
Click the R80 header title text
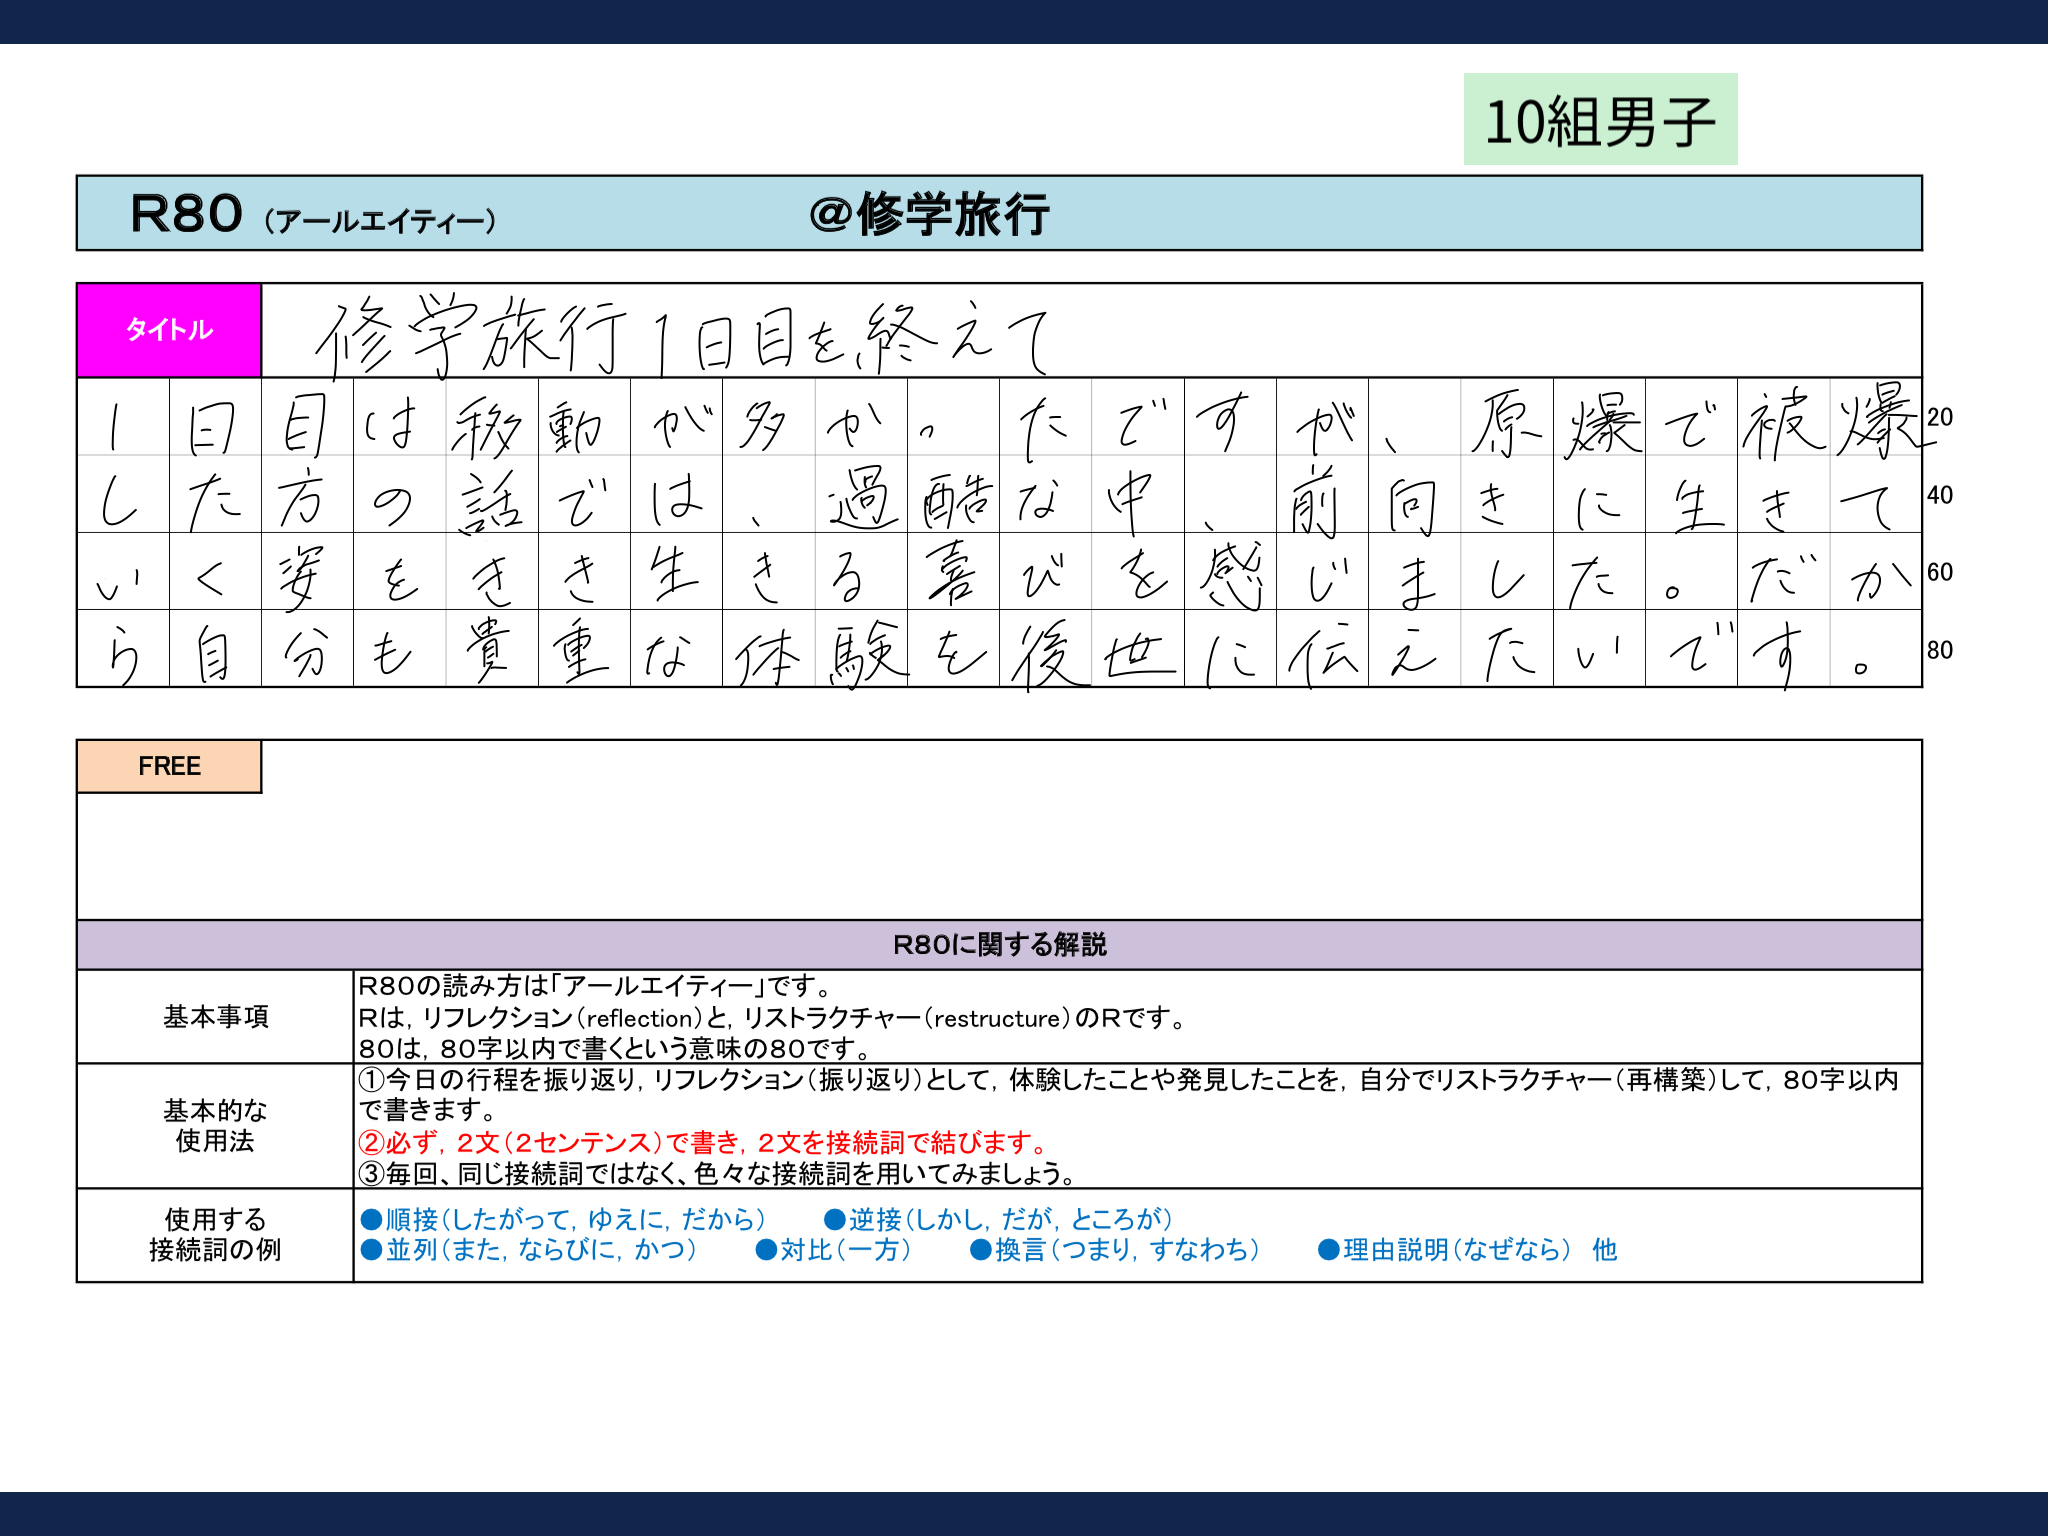click(187, 214)
